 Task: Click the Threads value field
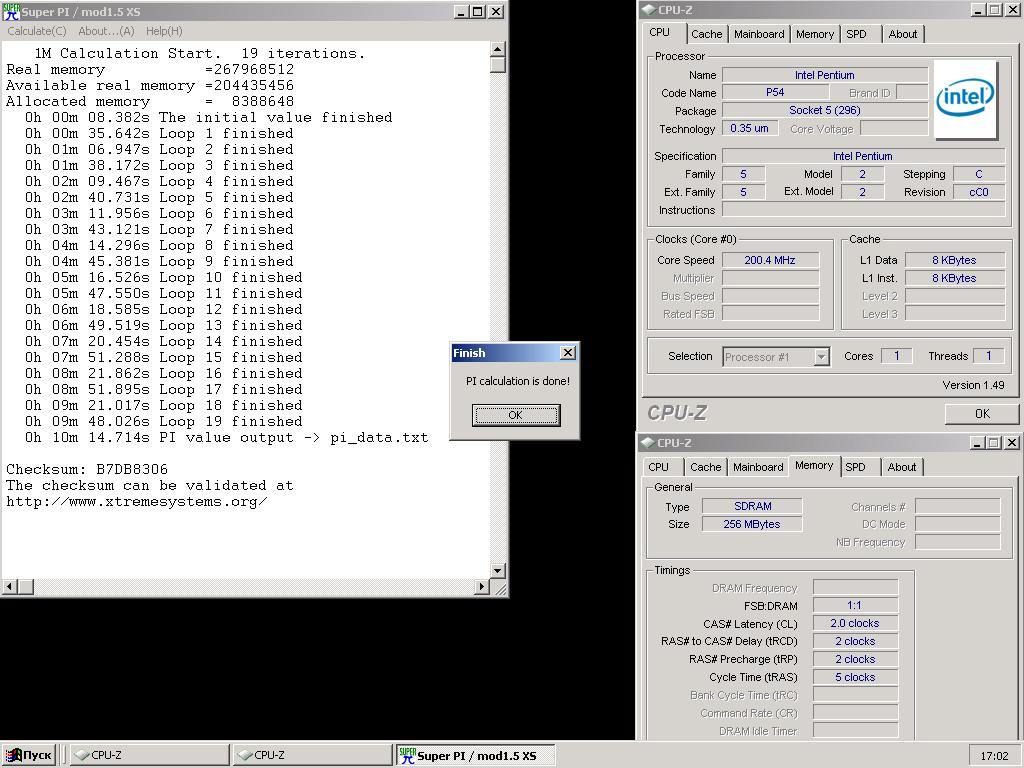point(989,356)
